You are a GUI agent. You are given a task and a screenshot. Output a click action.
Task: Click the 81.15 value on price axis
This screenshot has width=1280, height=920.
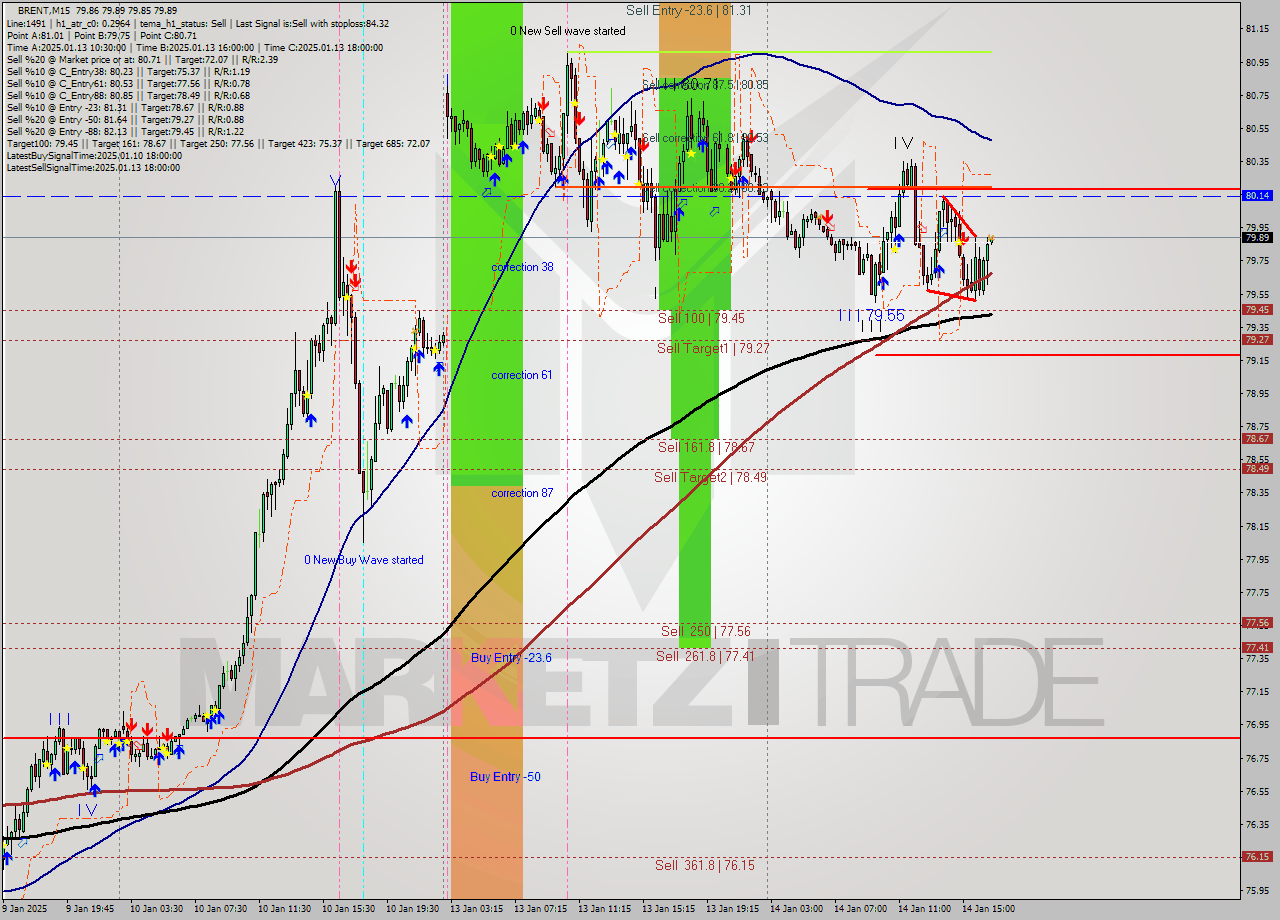point(1257,29)
